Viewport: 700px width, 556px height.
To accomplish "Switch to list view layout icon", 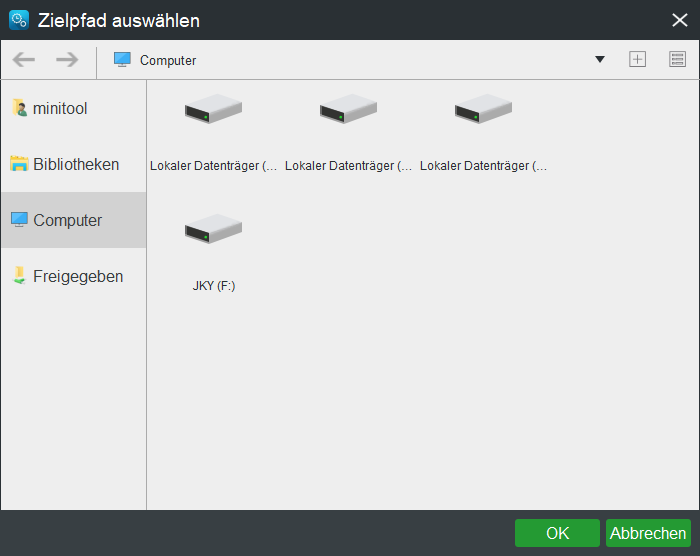I will coord(677,60).
